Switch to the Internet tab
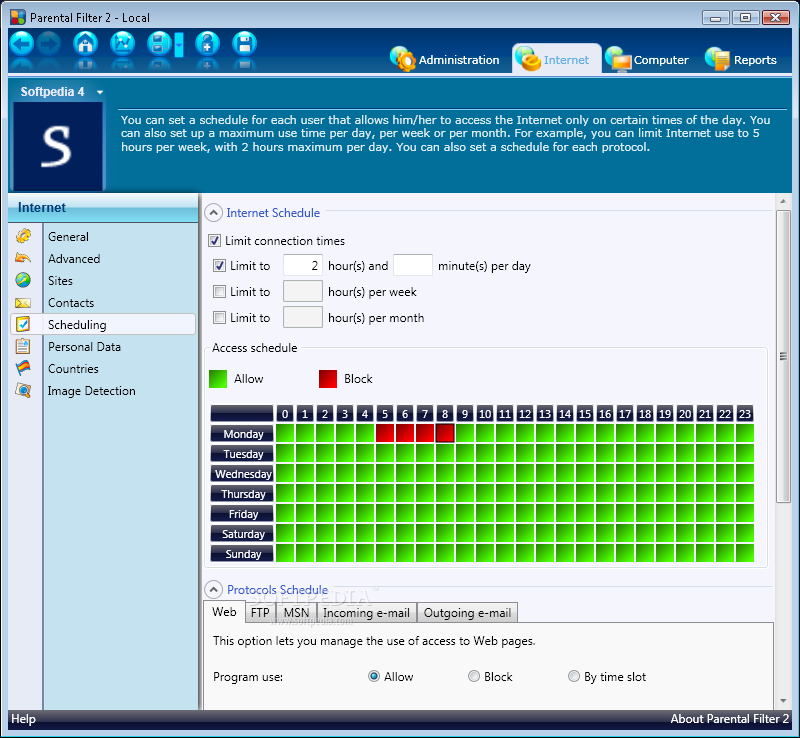Screen dimensions: 800x738 point(556,59)
